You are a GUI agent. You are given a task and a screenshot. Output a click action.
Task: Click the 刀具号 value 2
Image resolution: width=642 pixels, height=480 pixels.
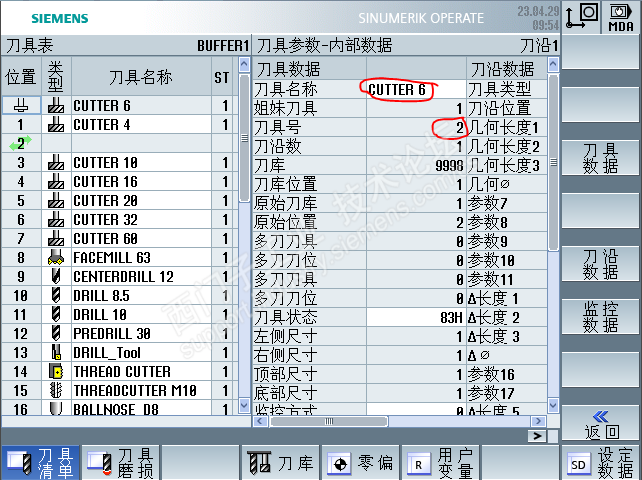point(460,128)
